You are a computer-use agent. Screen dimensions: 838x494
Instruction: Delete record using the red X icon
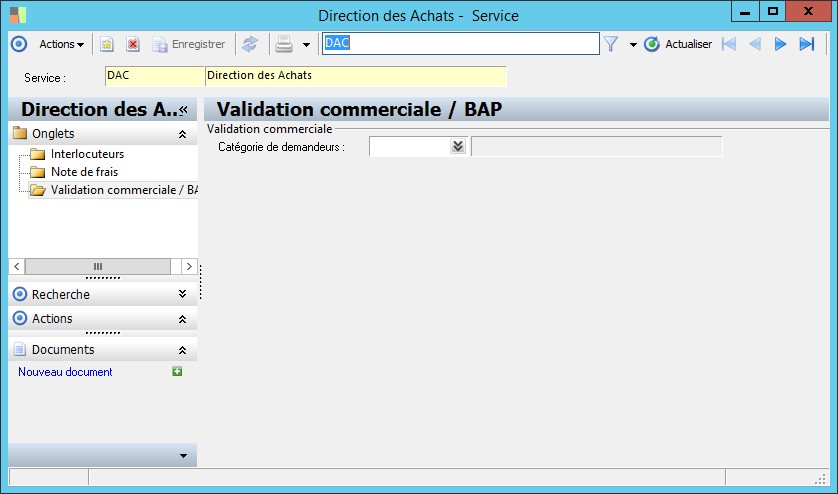(x=133, y=44)
